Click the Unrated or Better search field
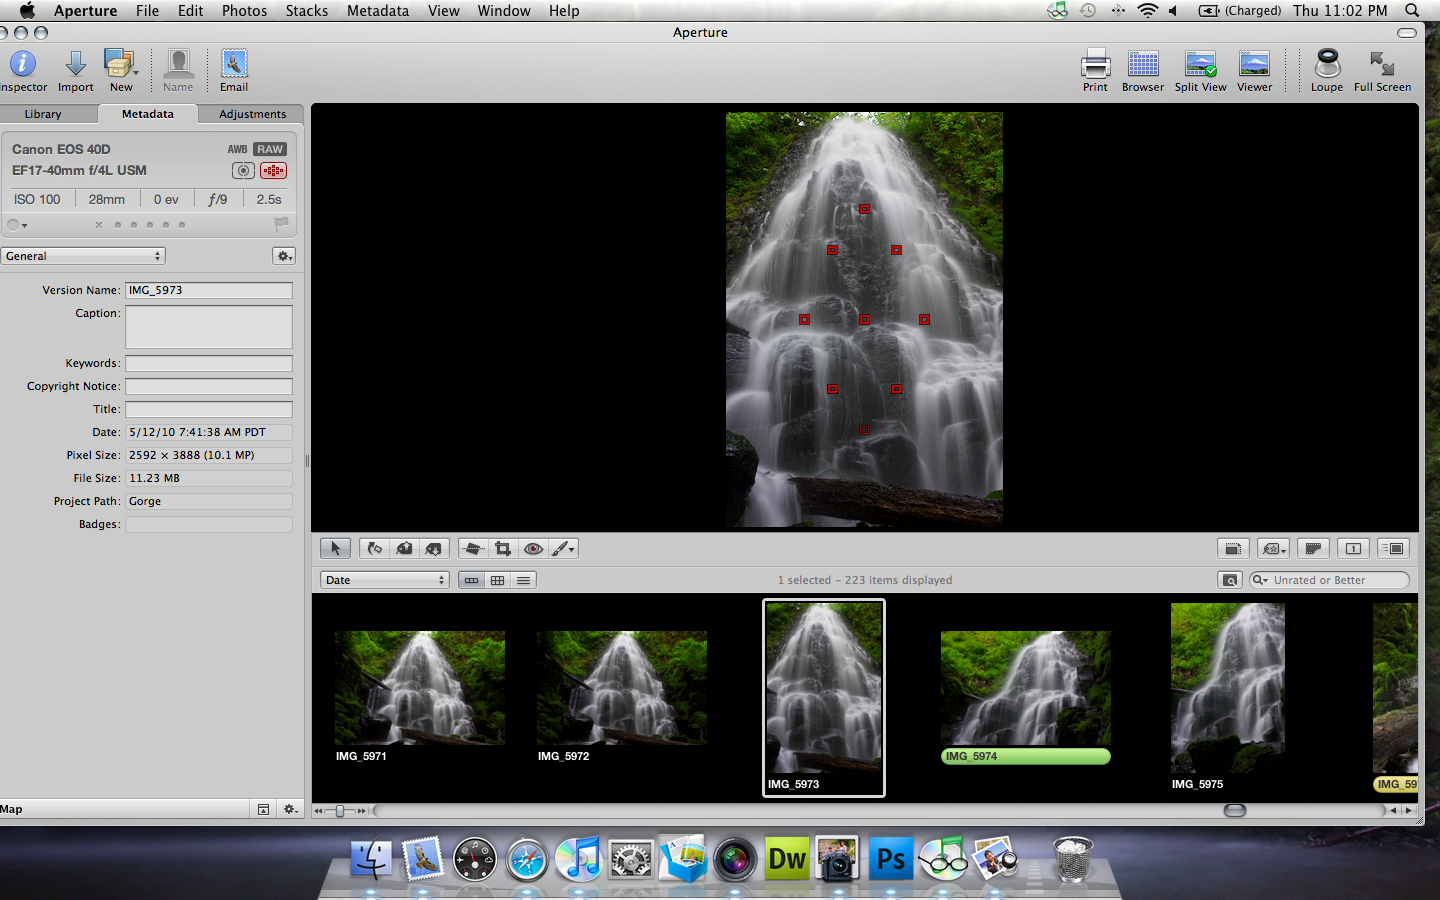 coord(1329,580)
